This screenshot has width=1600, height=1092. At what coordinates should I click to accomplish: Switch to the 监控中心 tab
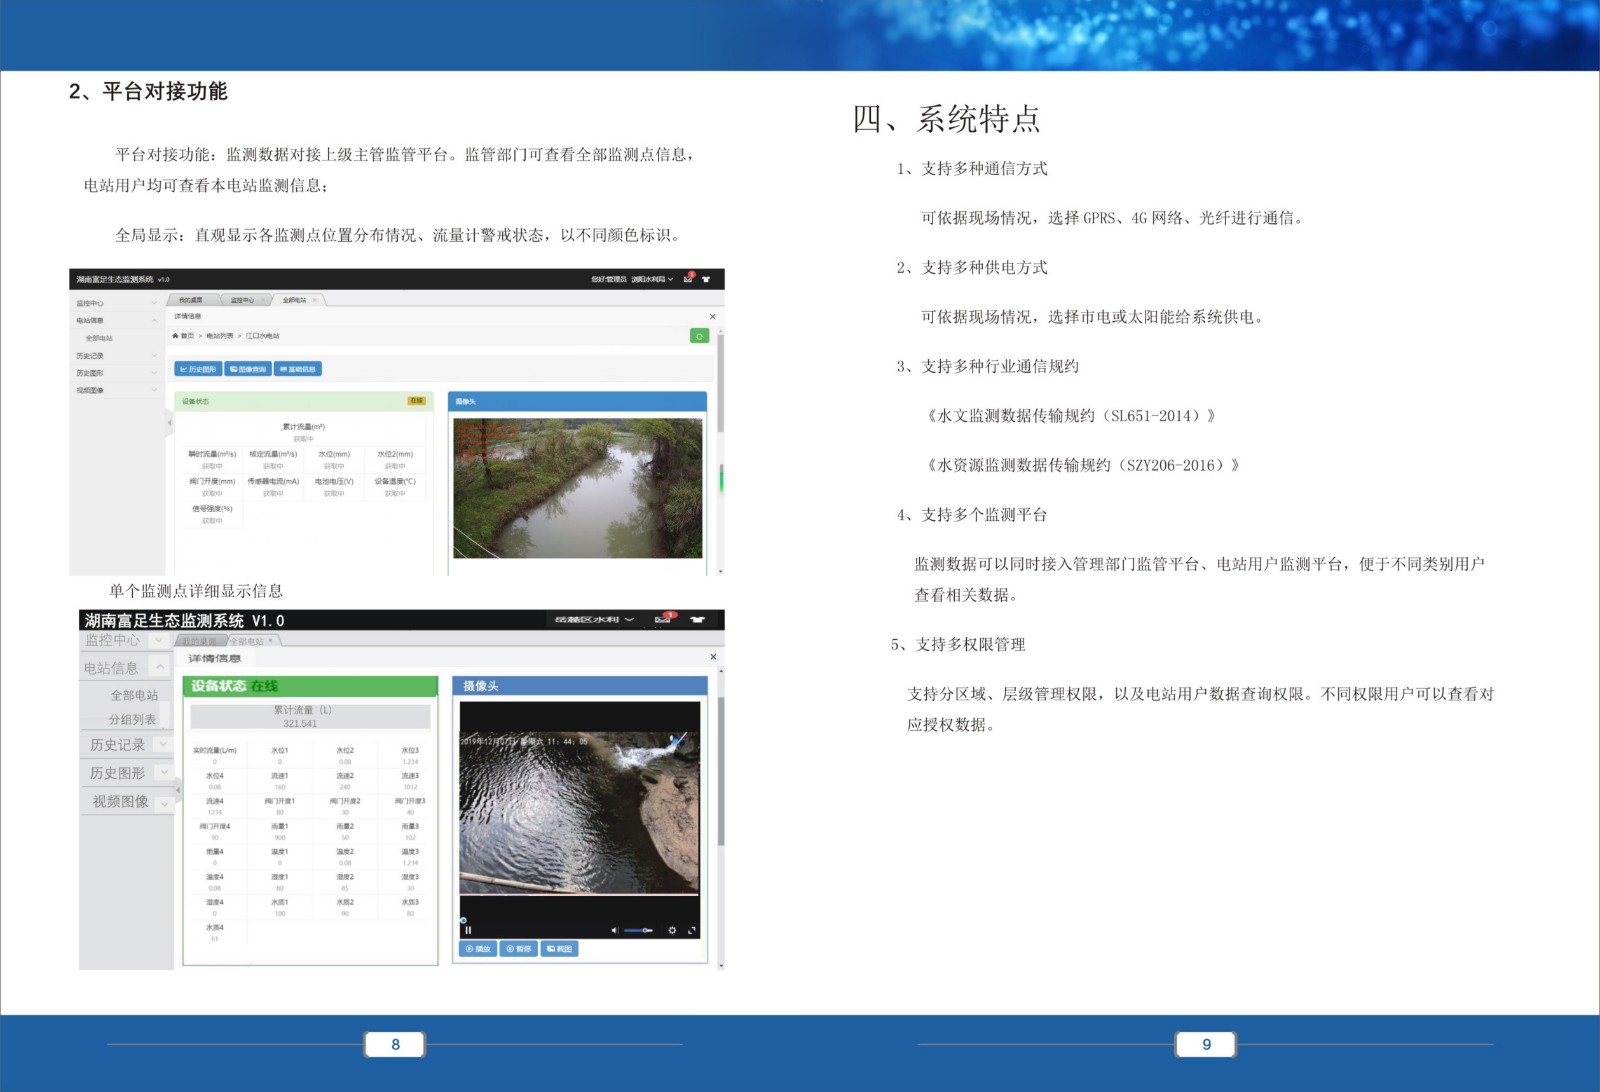(x=243, y=300)
